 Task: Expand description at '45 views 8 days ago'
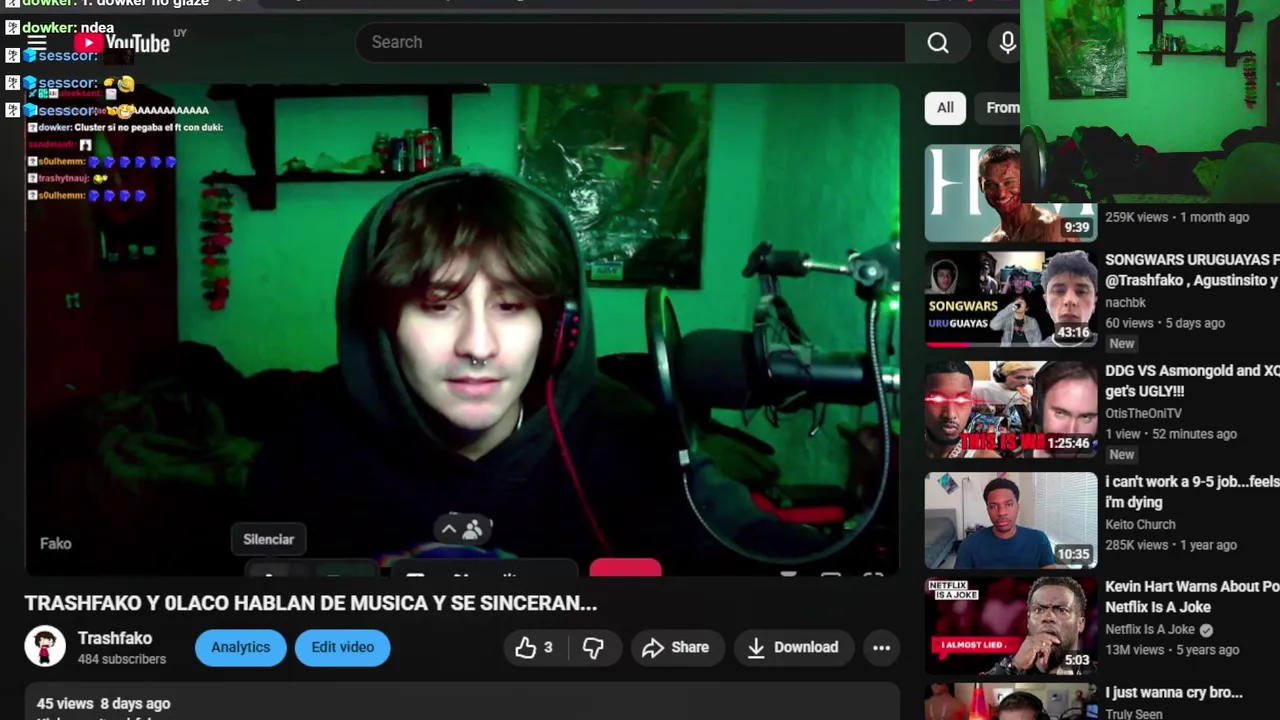104,704
